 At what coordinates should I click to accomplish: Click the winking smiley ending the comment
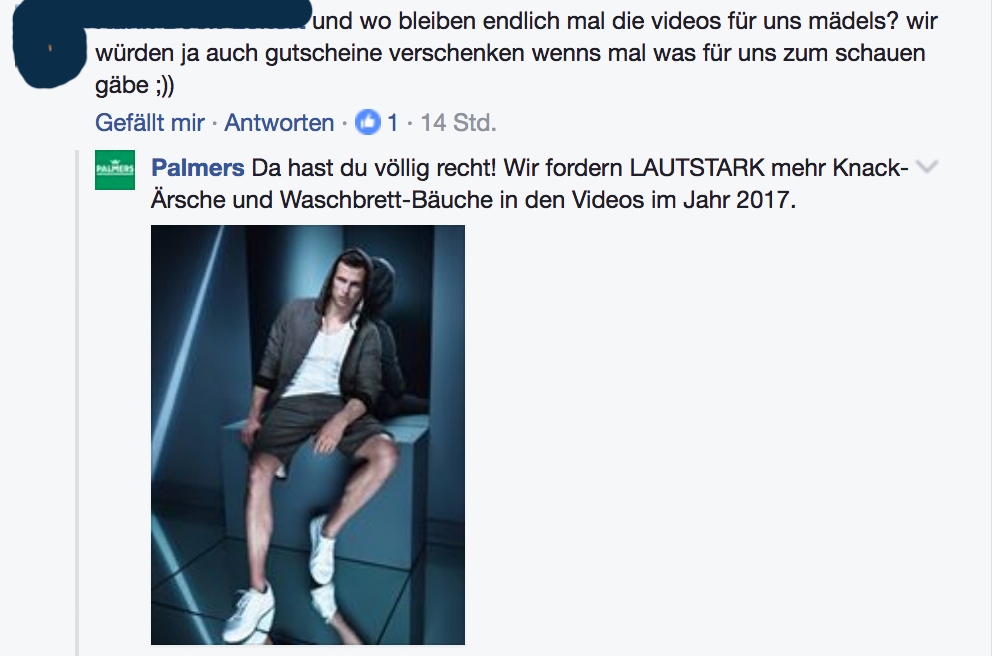pos(163,85)
